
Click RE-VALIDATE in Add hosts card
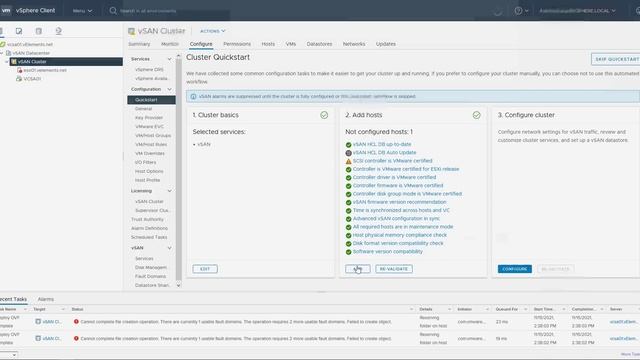point(394,269)
